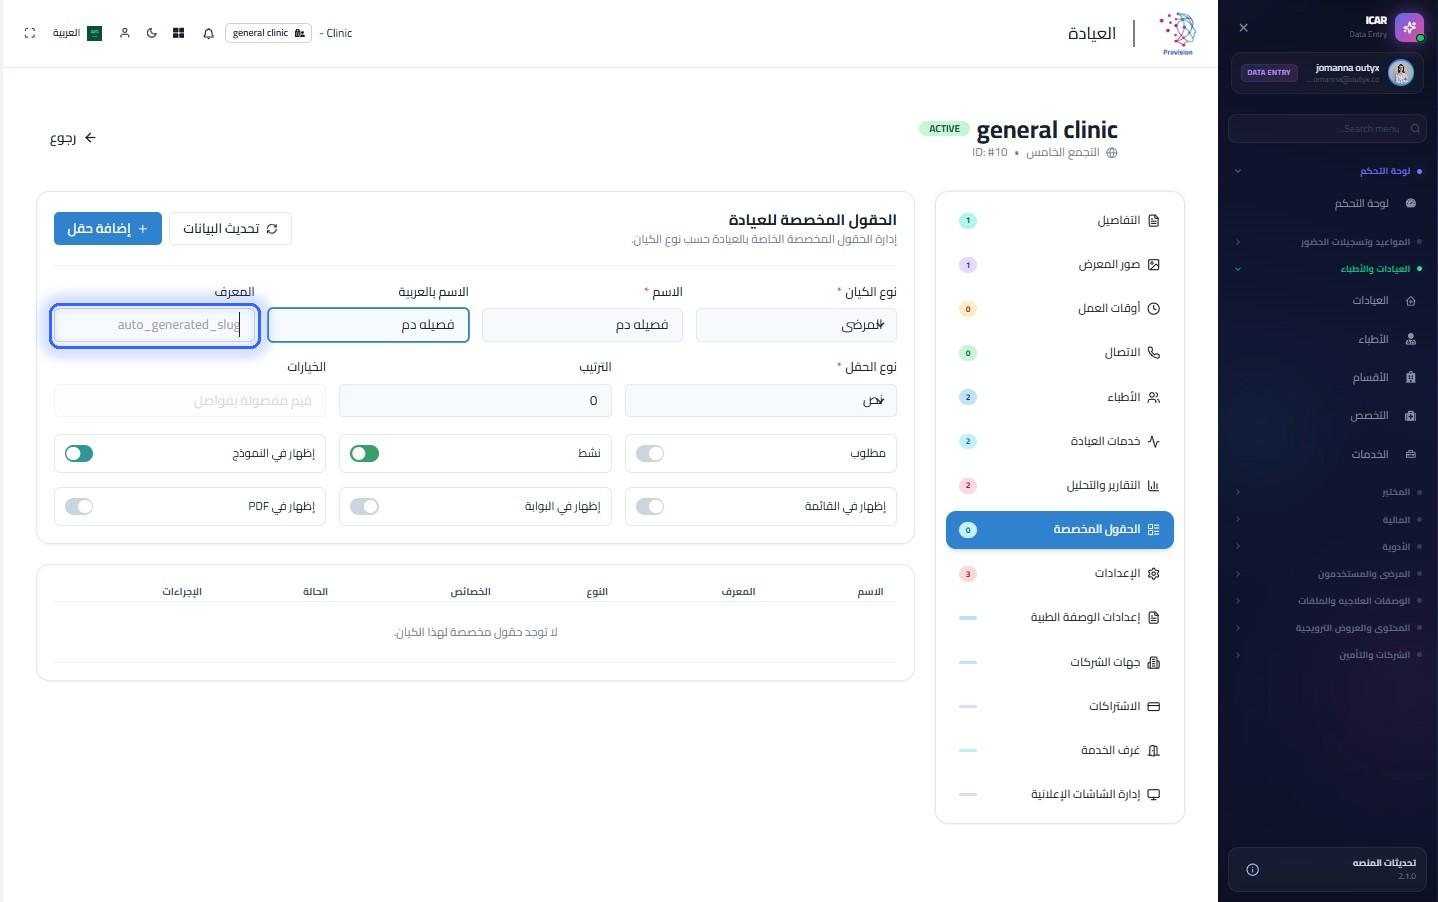
Task: Expand الشركات والتأمين sidebar group
Action: (1327, 655)
